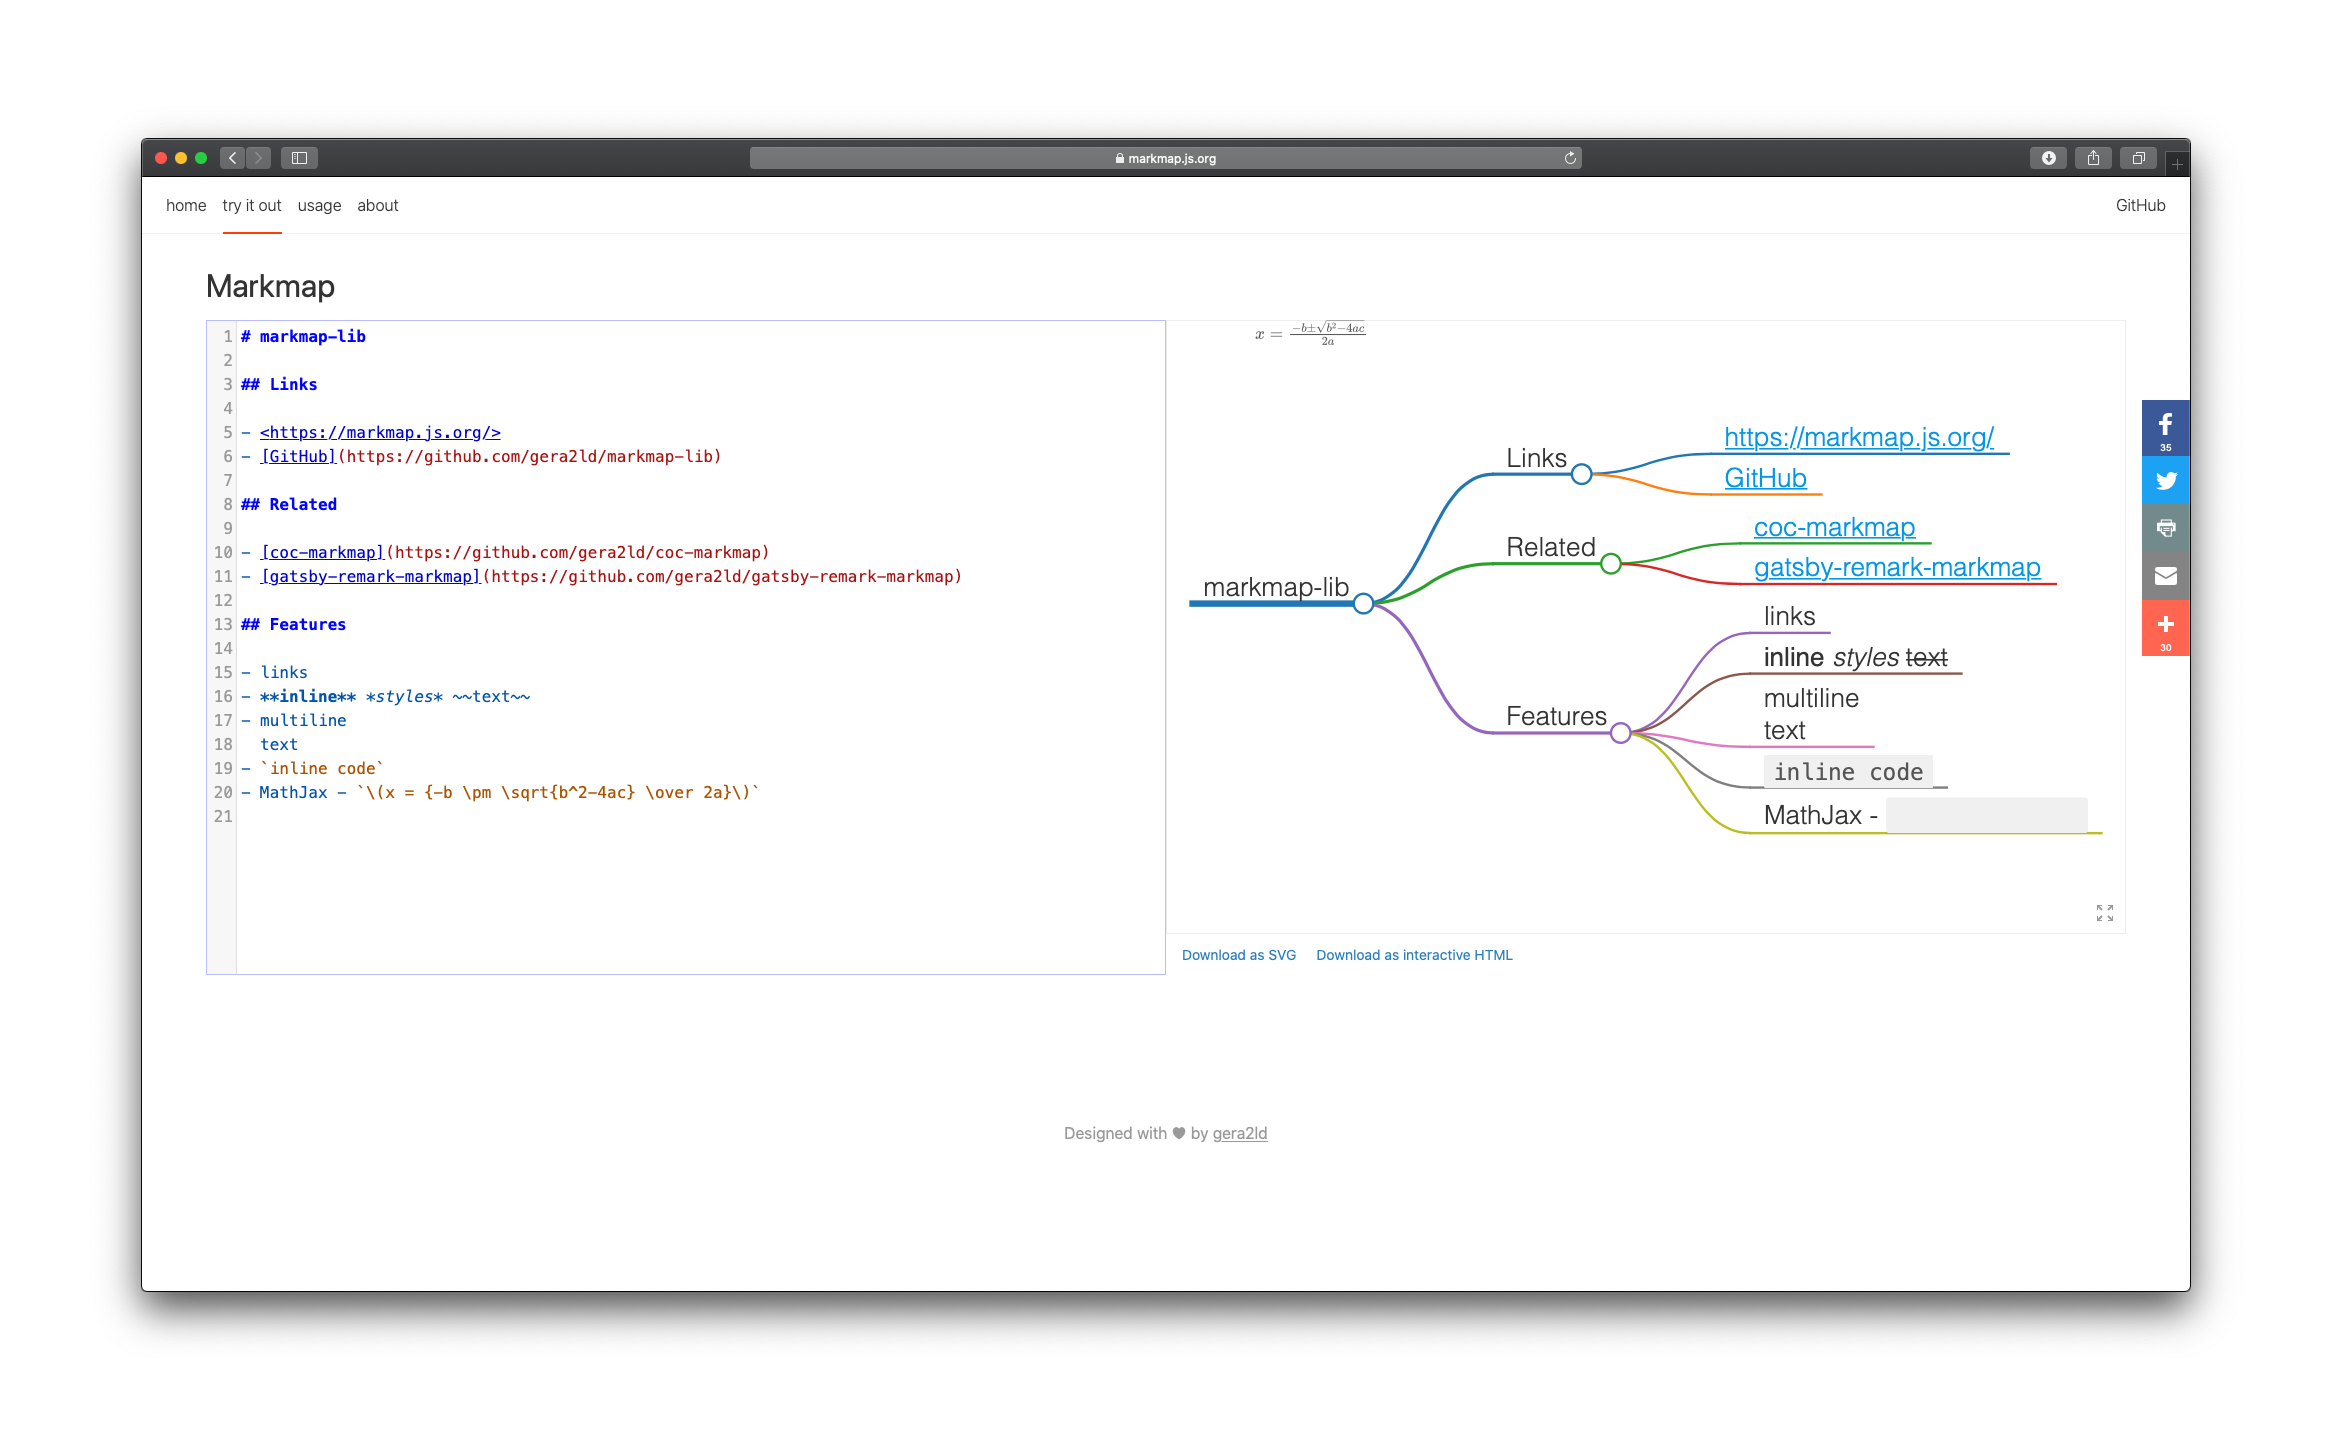Click the email share icon

(x=2165, y=576)
